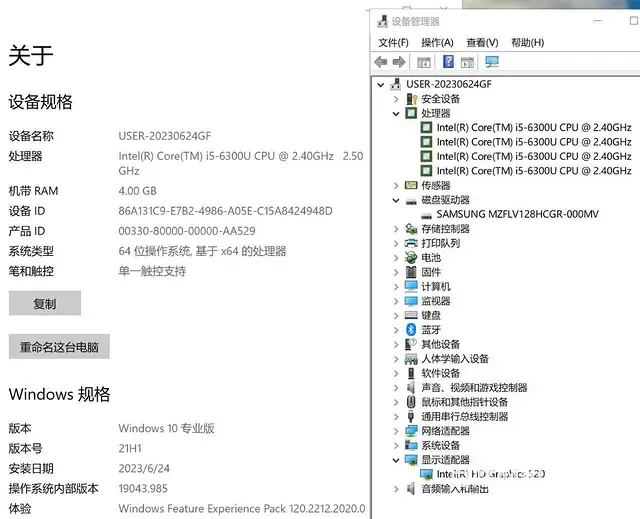Click the 打印队列 printer icon
The width and height of the screenshot is (640, 519).
pos(411,243)
